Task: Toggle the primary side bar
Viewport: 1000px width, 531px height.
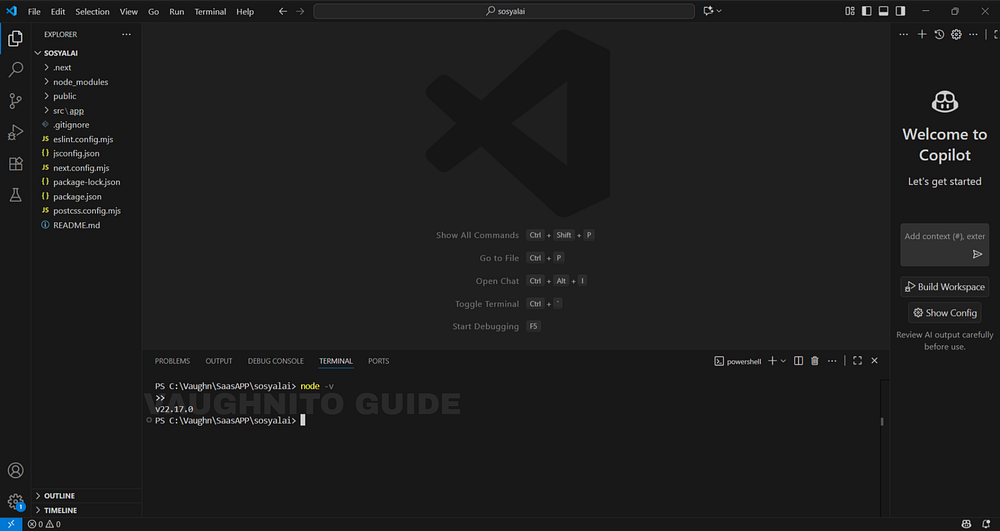Action: tap(866, 11)
